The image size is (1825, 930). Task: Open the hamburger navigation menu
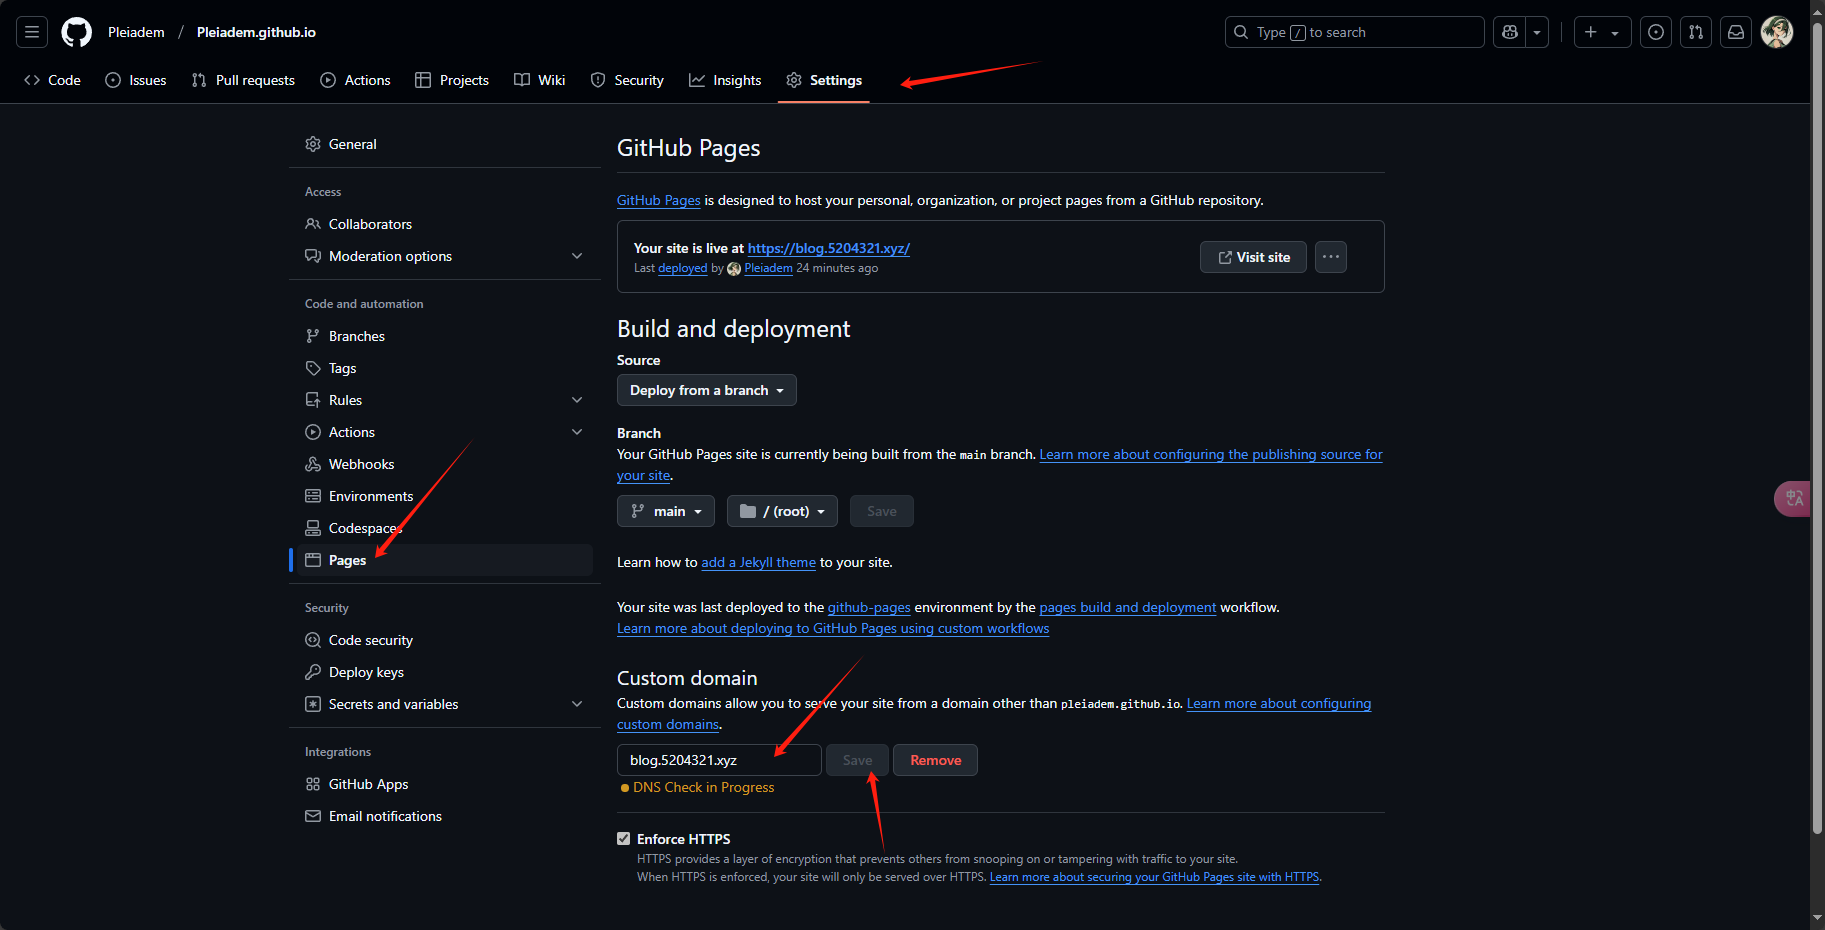coord(32,32)
